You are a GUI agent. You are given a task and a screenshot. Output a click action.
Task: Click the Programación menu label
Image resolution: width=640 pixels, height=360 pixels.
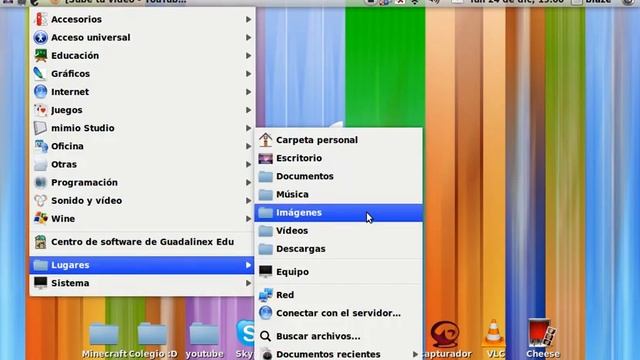click(84, 182)
